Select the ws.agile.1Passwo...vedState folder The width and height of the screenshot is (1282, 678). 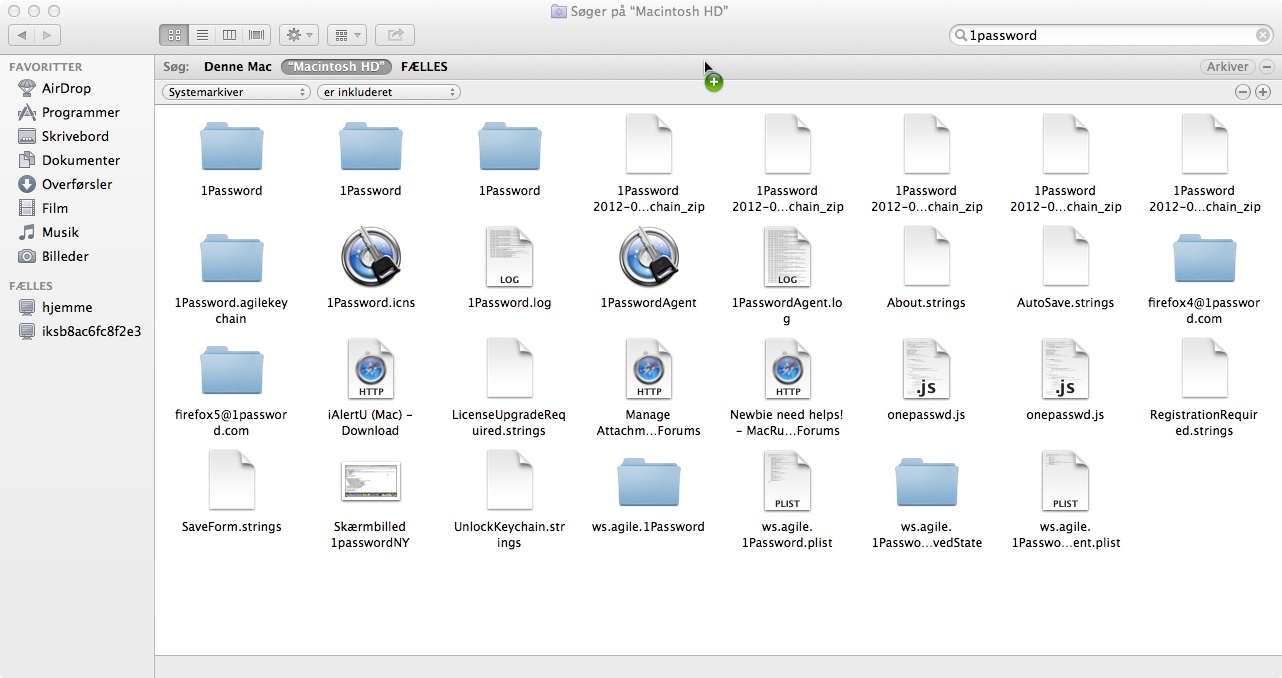click(927, 483)
